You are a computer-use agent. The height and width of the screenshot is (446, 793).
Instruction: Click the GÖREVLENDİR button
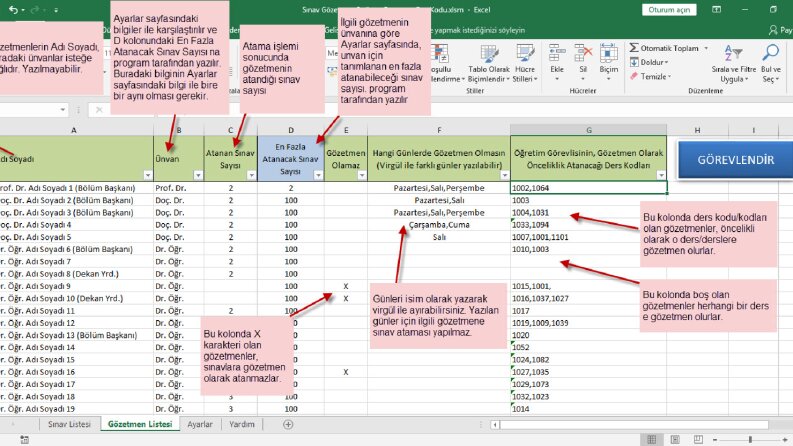coord(735,160)
